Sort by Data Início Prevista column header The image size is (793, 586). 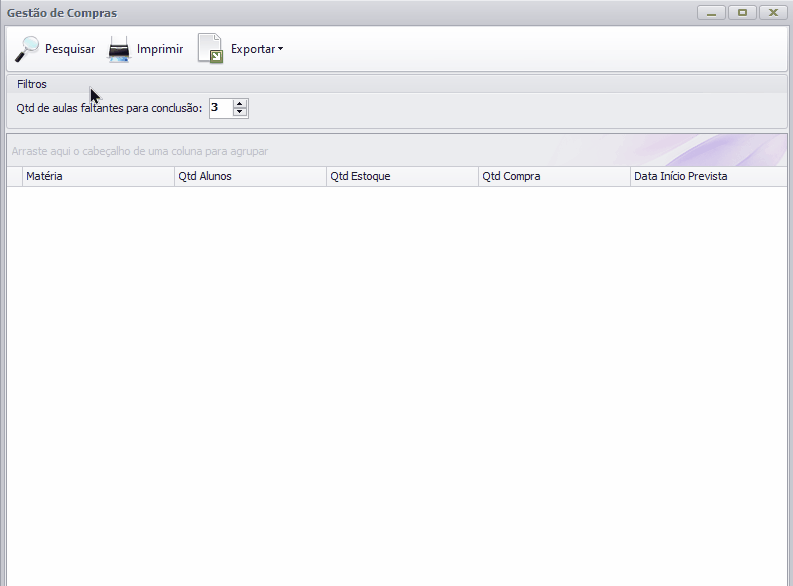706,176
